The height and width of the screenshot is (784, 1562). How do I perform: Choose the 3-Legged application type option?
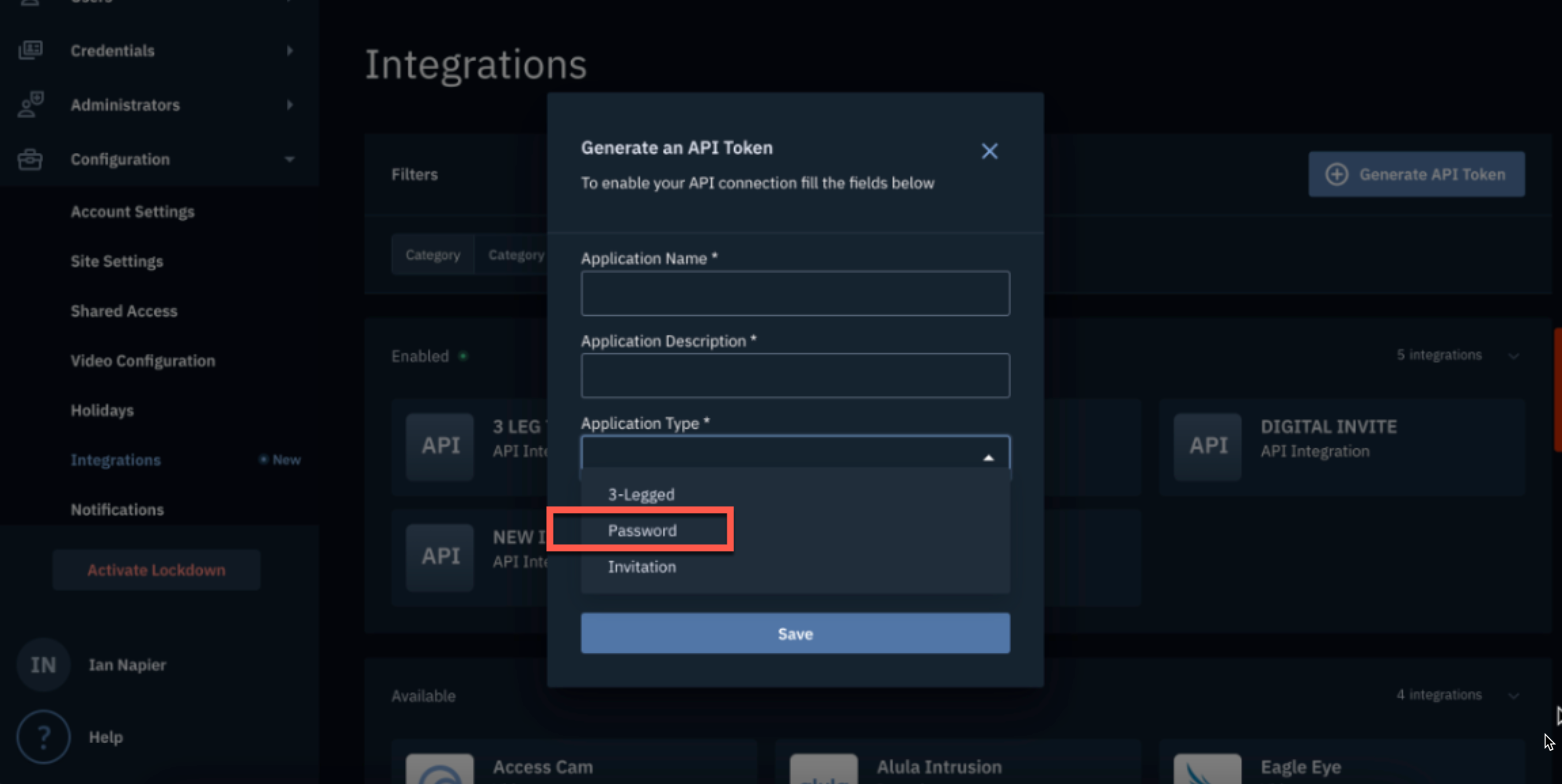(641, 494)
